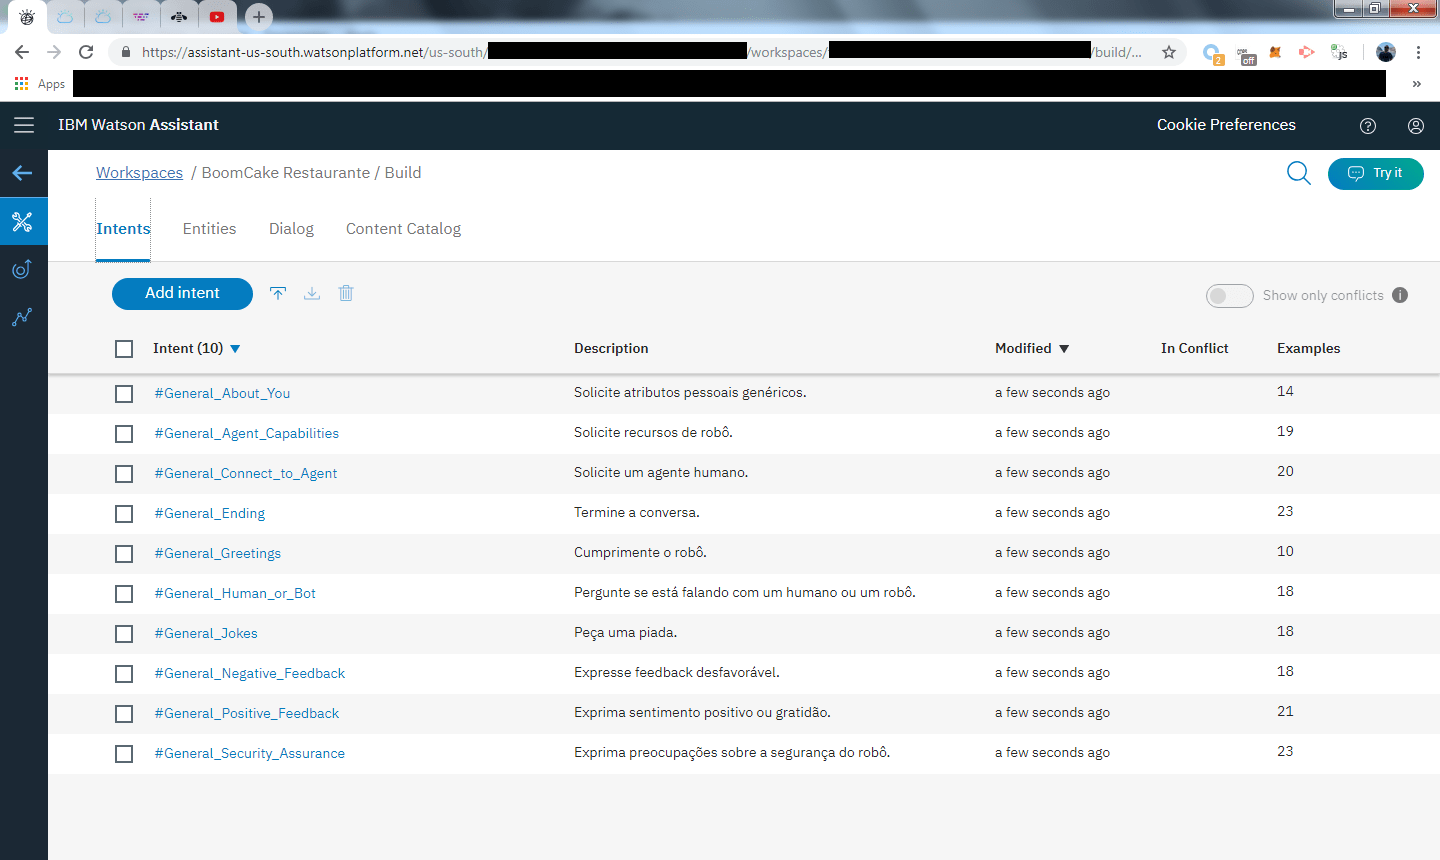This screenshot has height=860, width=1440.
Task: Bookmark this page with the star icon
Action: click(1169, 52)
